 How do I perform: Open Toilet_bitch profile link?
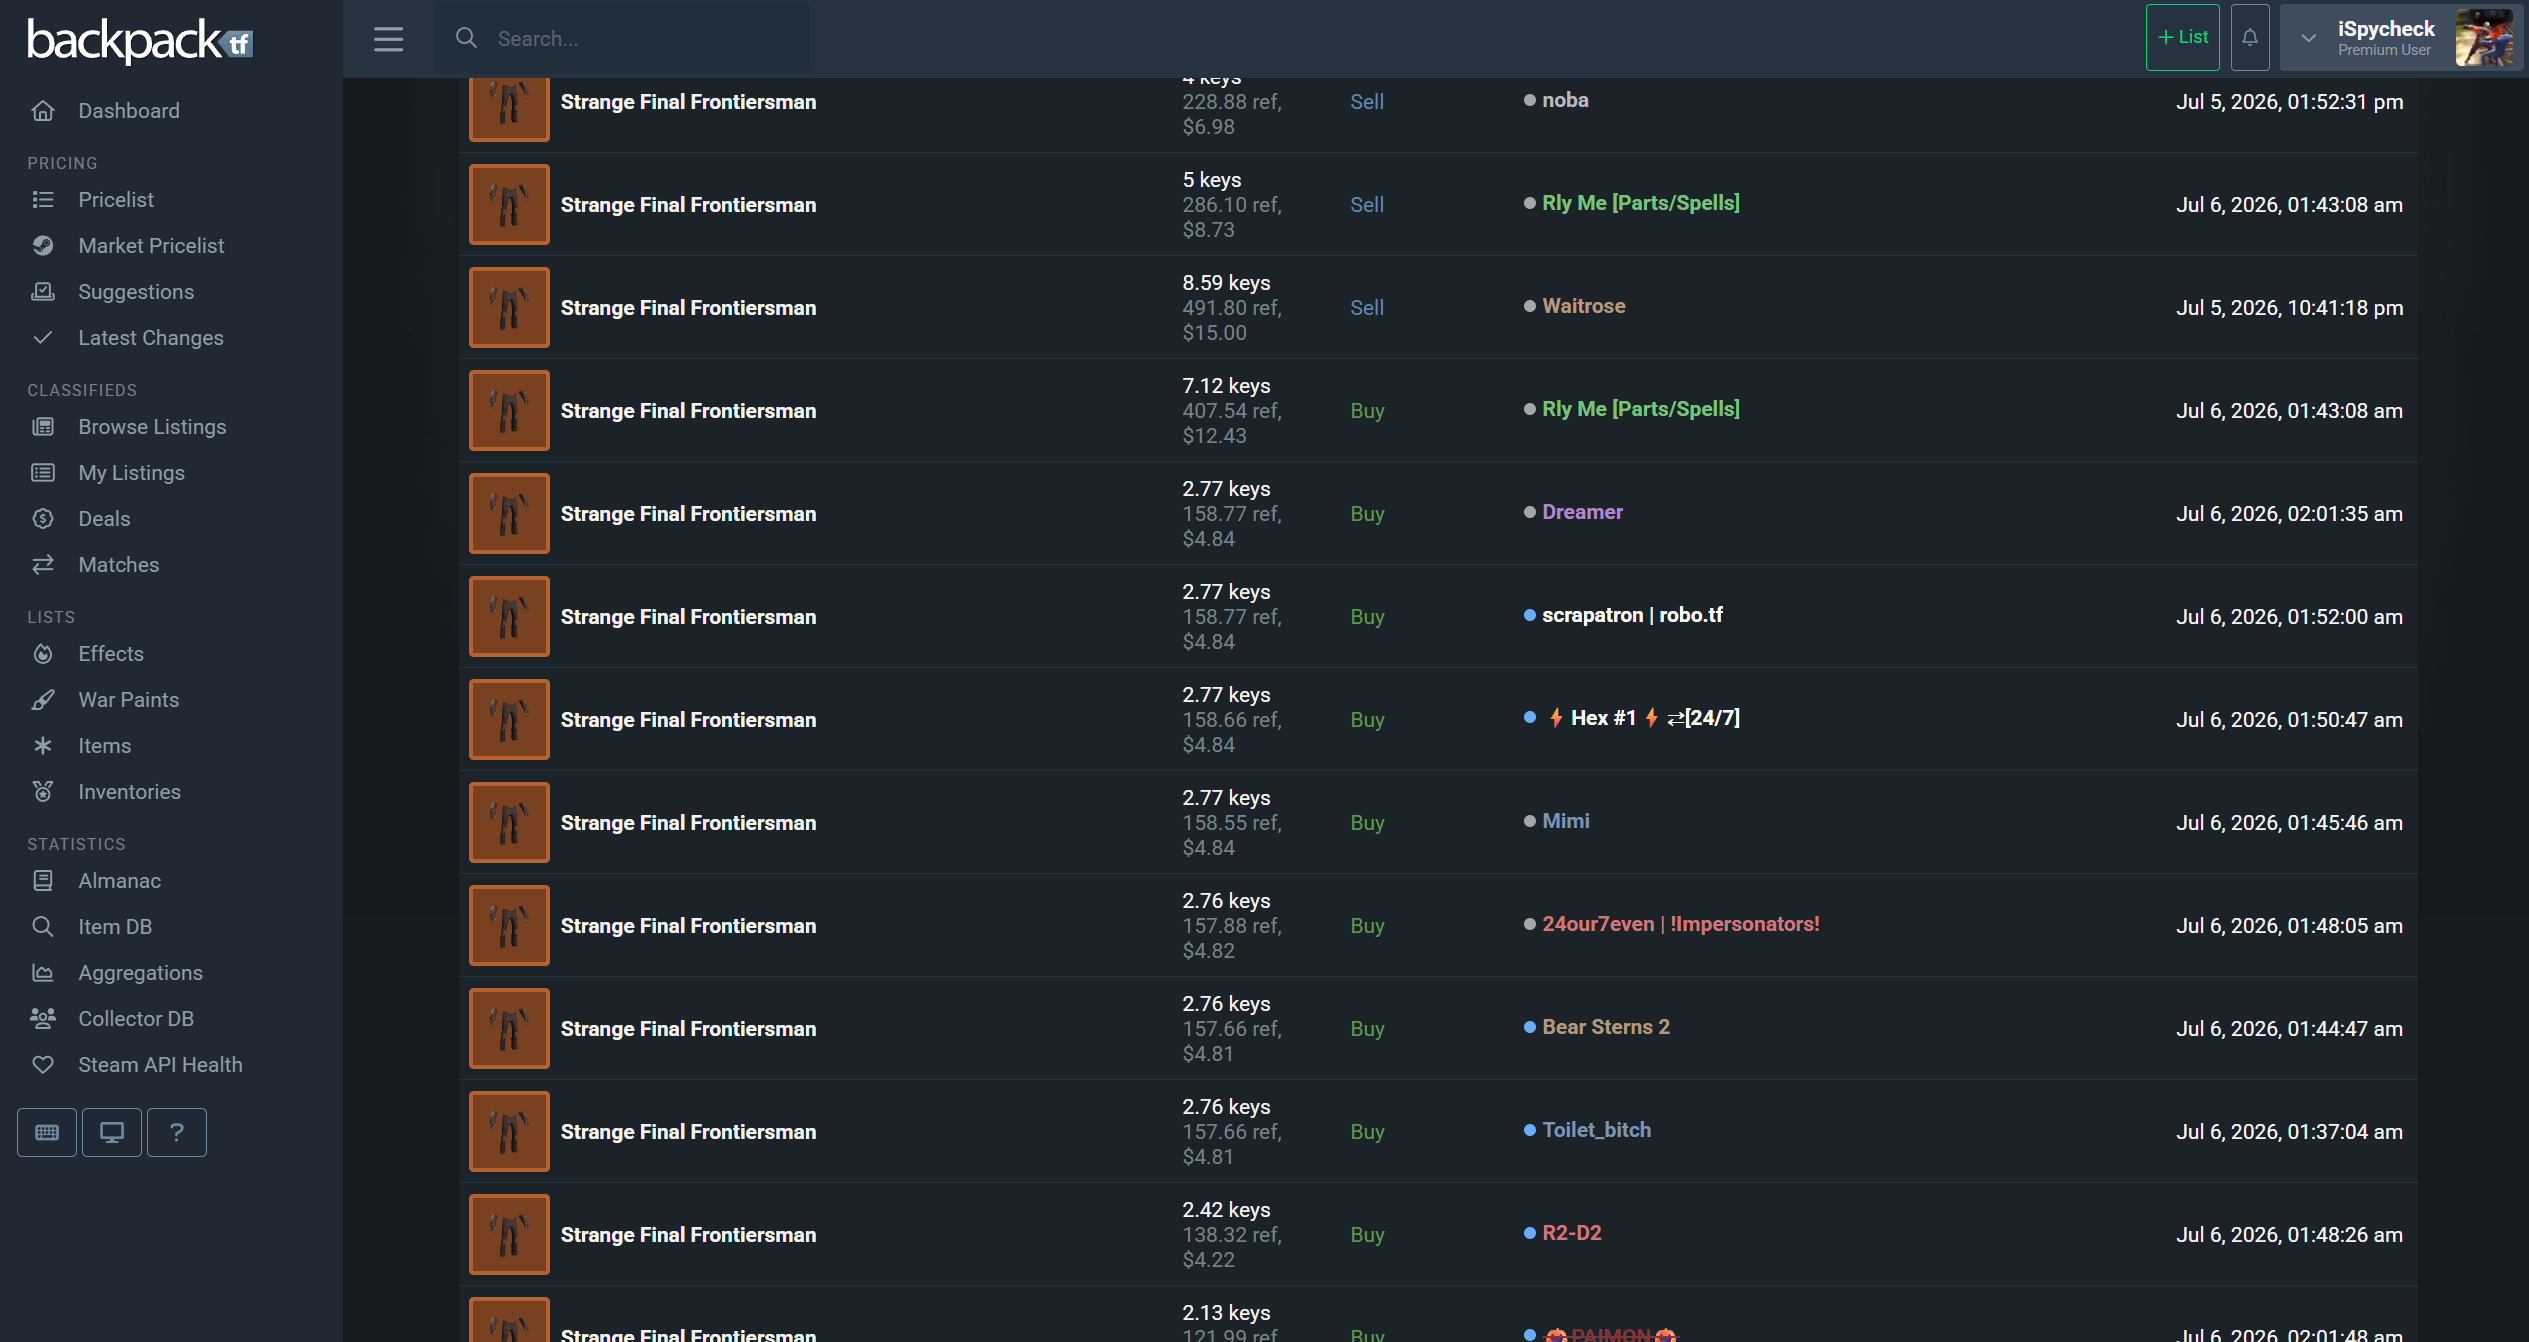click(1597, 1130)
